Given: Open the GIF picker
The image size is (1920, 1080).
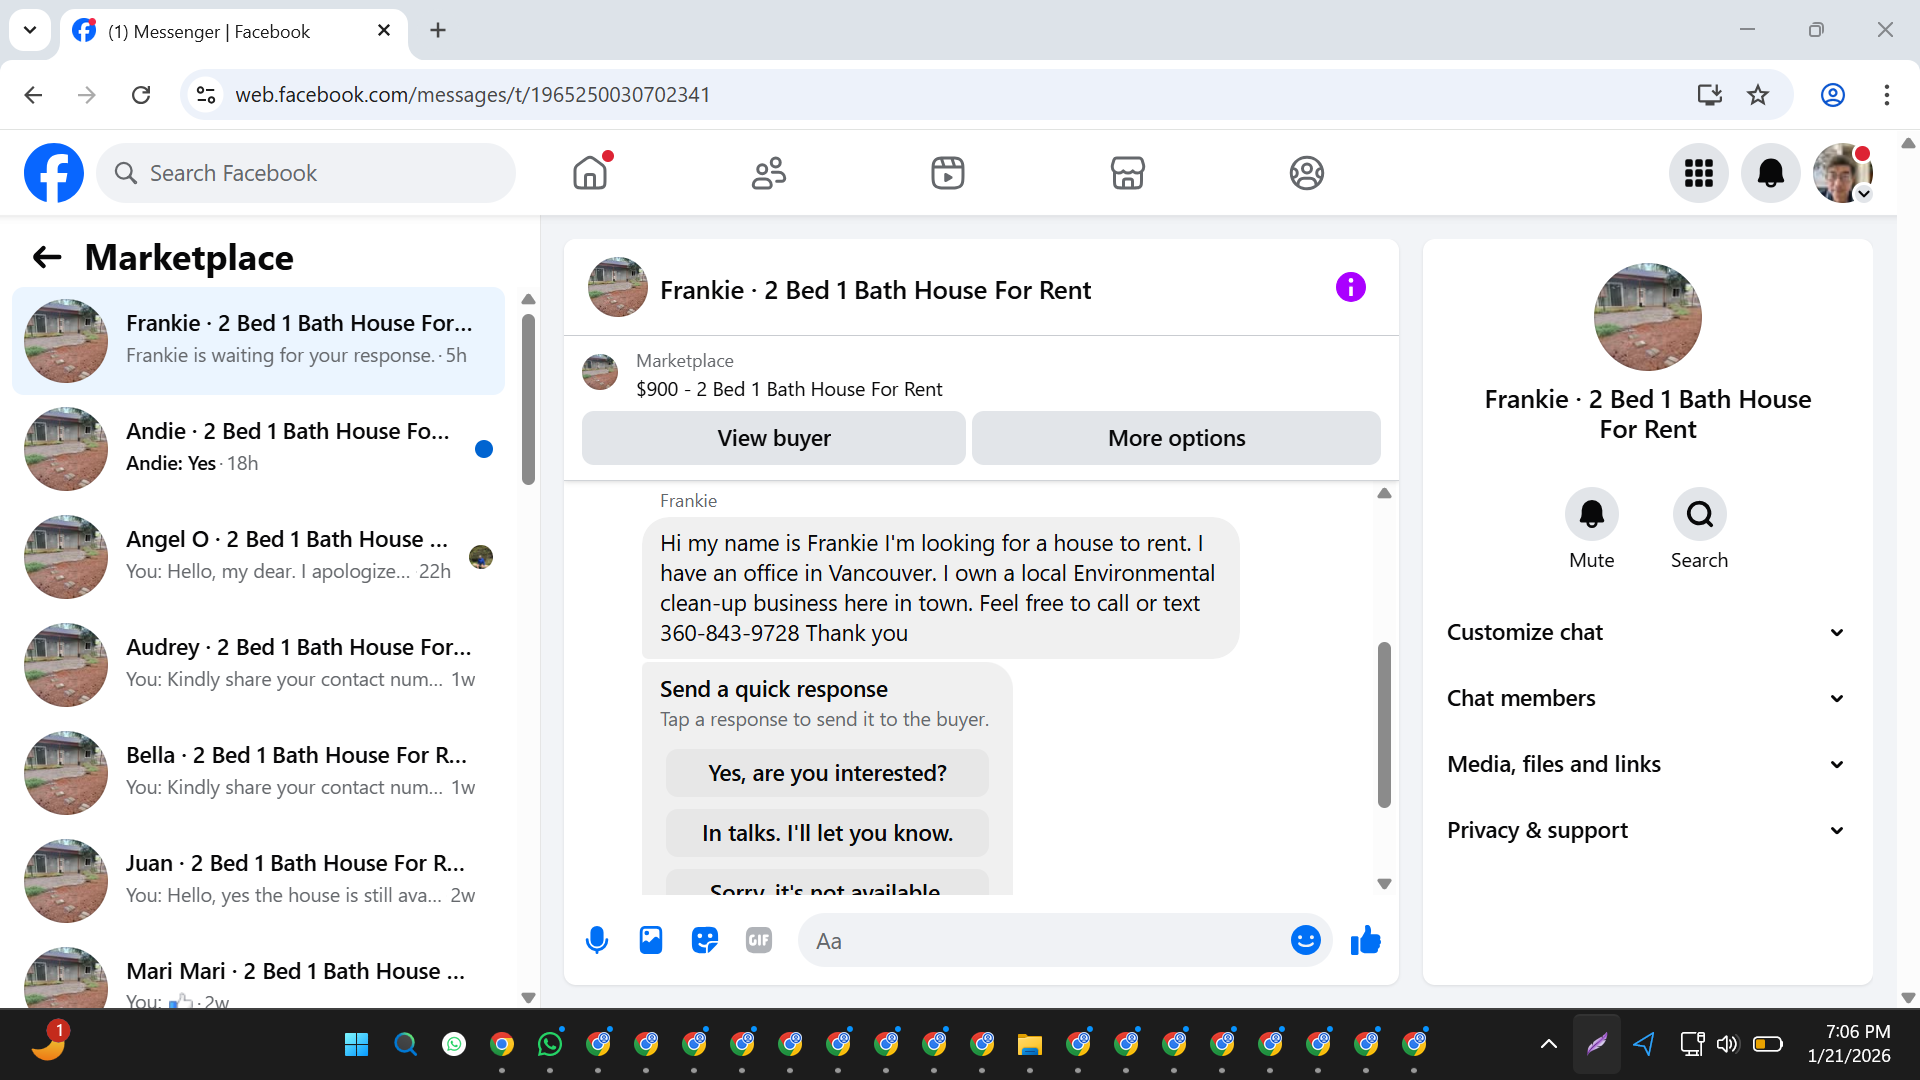Looking at the screenshot, I should click(x=759, y=940).
